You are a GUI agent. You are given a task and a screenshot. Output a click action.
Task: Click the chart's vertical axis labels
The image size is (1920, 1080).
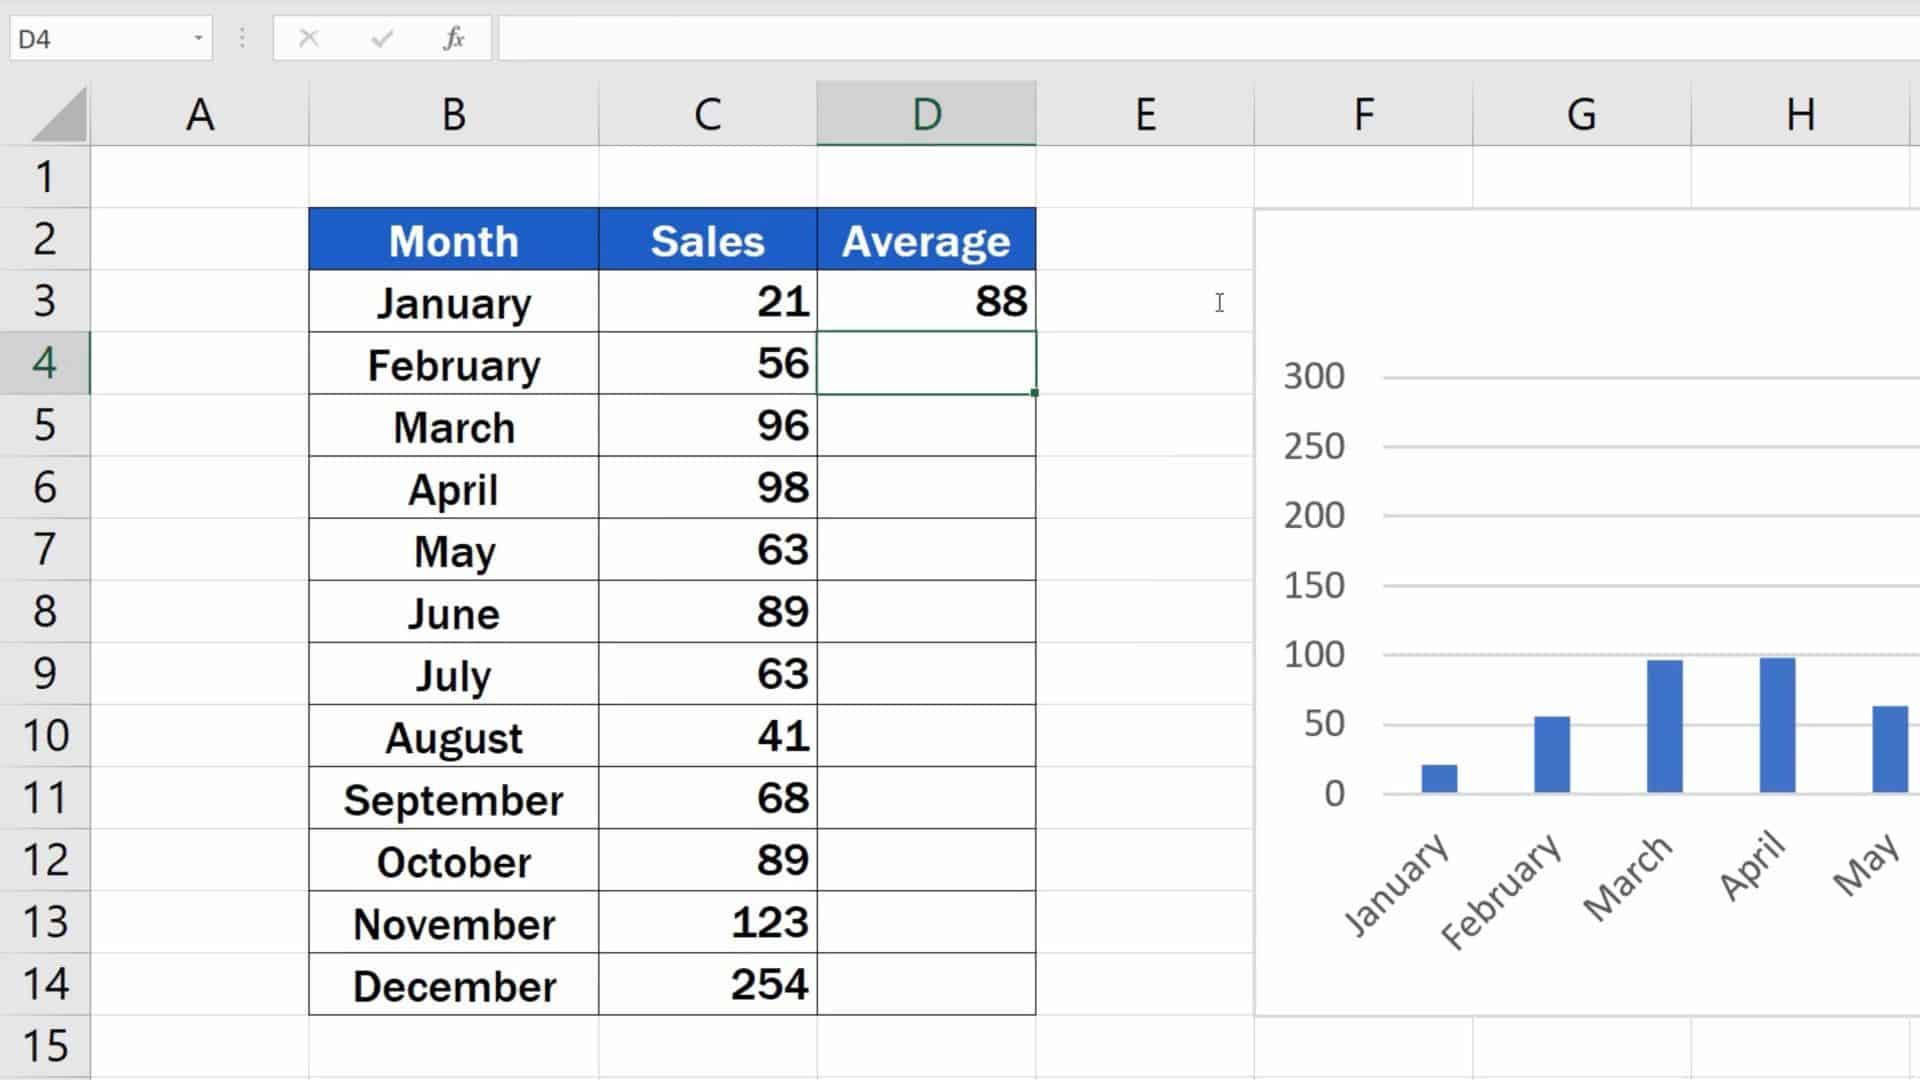pyautogui.click(x=1315, y=585)
